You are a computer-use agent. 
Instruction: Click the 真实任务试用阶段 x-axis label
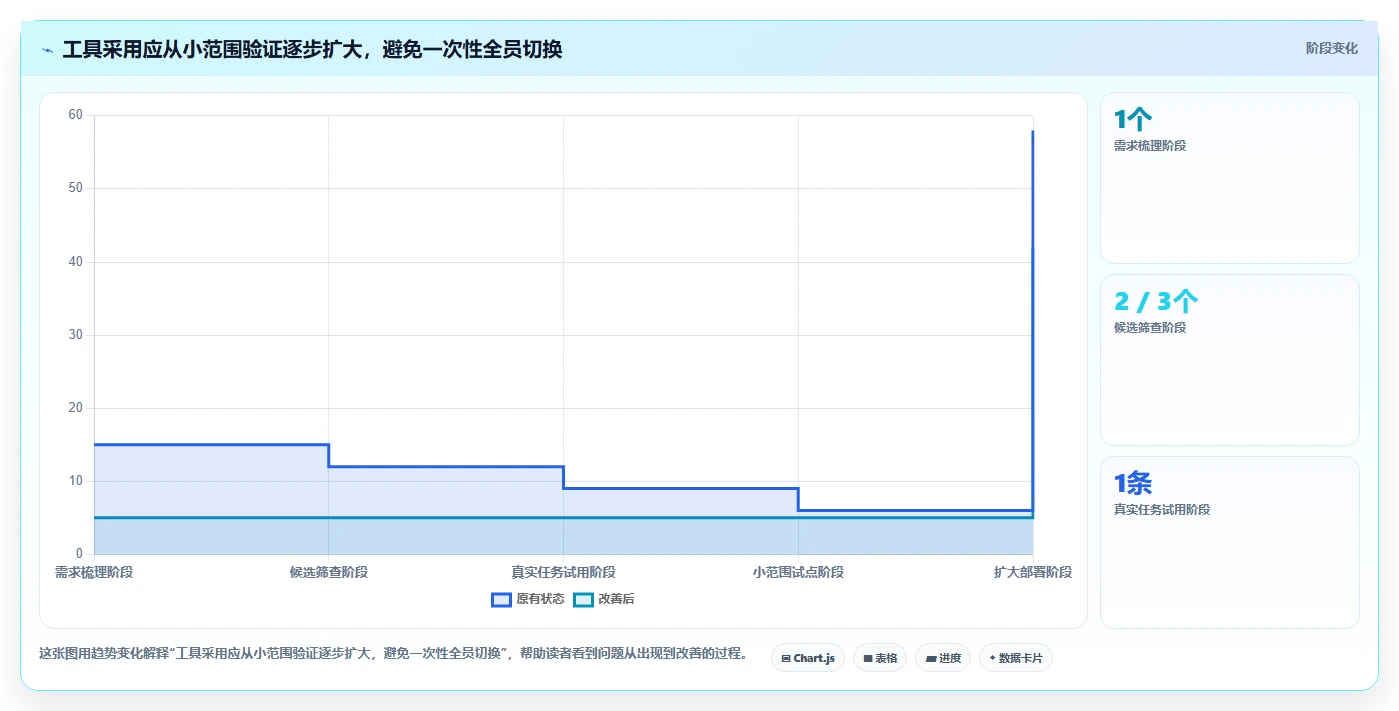tap(563, 572)
